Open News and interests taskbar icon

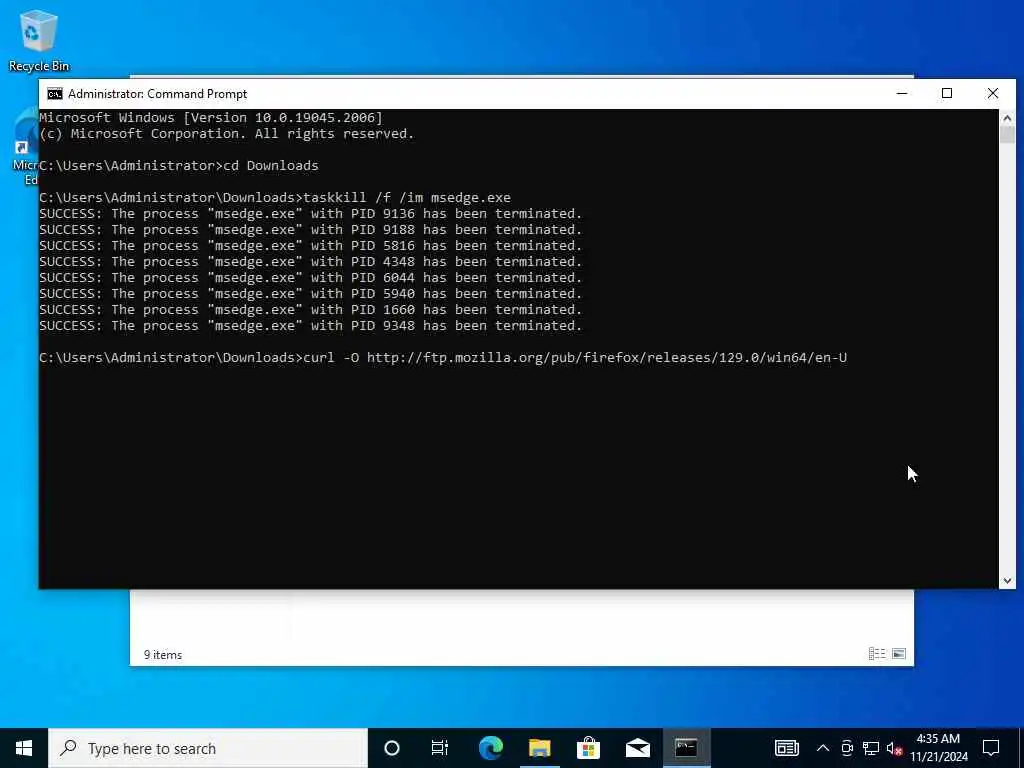tap(786, 748)
